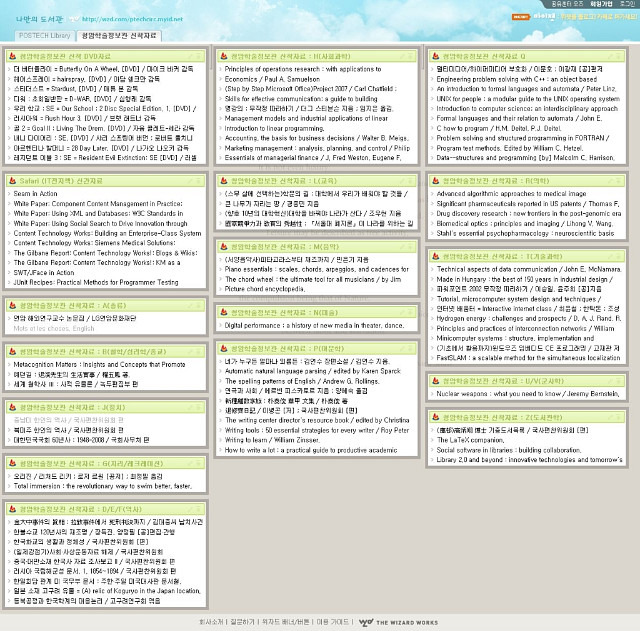This screenshot has width=640, height=631.
Task: Click the wzd logo icon before the URL
Action: click(x=74, y=19)
